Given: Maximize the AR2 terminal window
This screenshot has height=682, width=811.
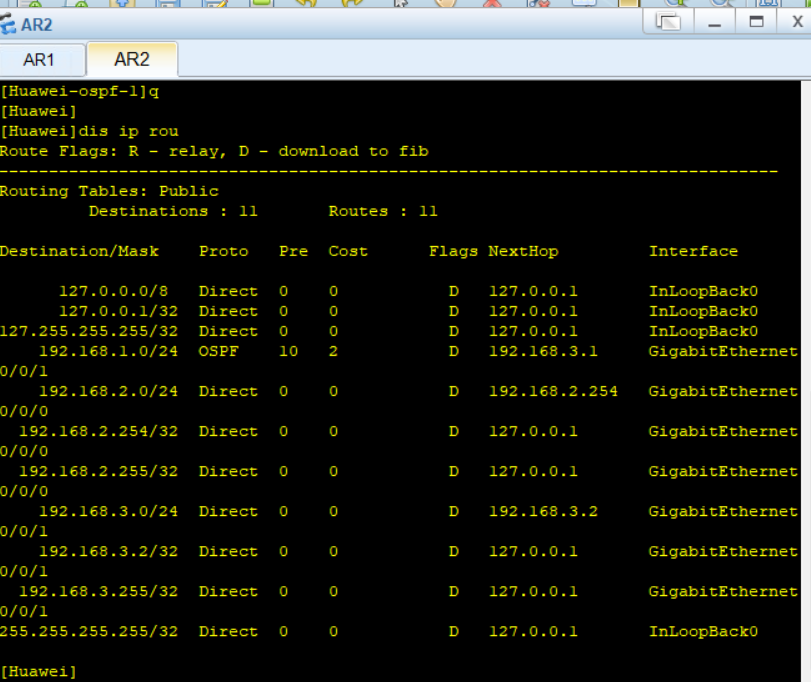Looking at the screenshot, I should pyautogui.click(x=756, y=22).
